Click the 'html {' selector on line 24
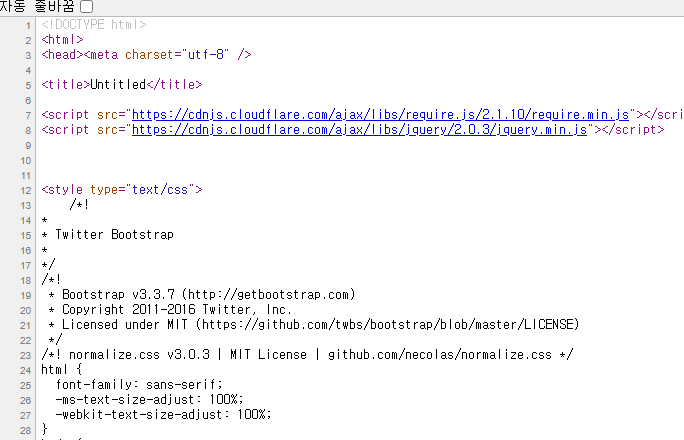 pyautogui.click(x=62, y=370)
